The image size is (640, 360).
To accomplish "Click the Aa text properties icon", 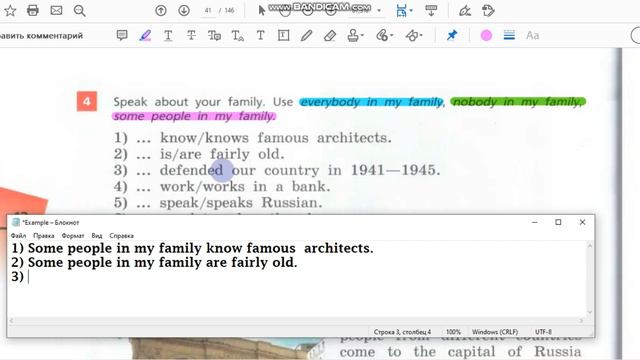I will coord(532,36).
